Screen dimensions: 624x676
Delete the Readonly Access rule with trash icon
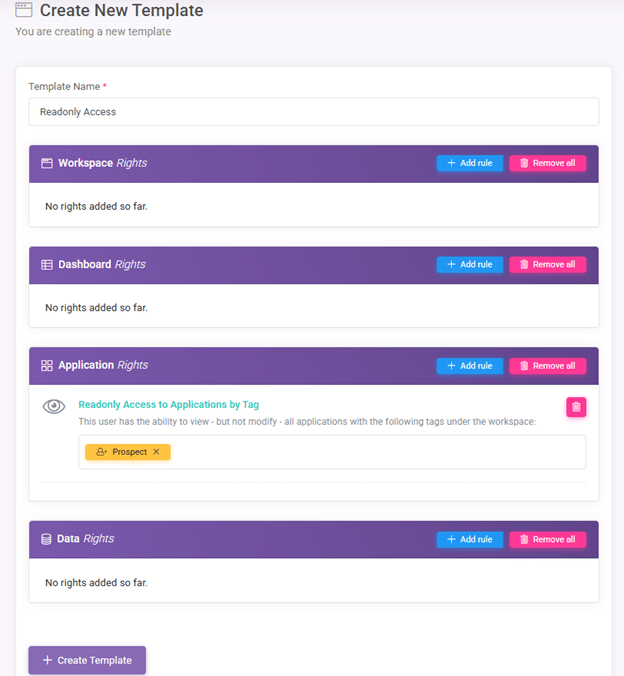(576, 406)
